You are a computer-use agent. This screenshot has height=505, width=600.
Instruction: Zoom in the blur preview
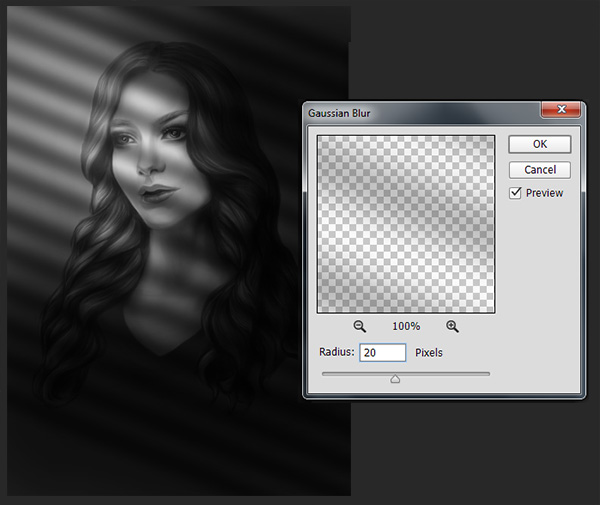[x=452, y=326]
